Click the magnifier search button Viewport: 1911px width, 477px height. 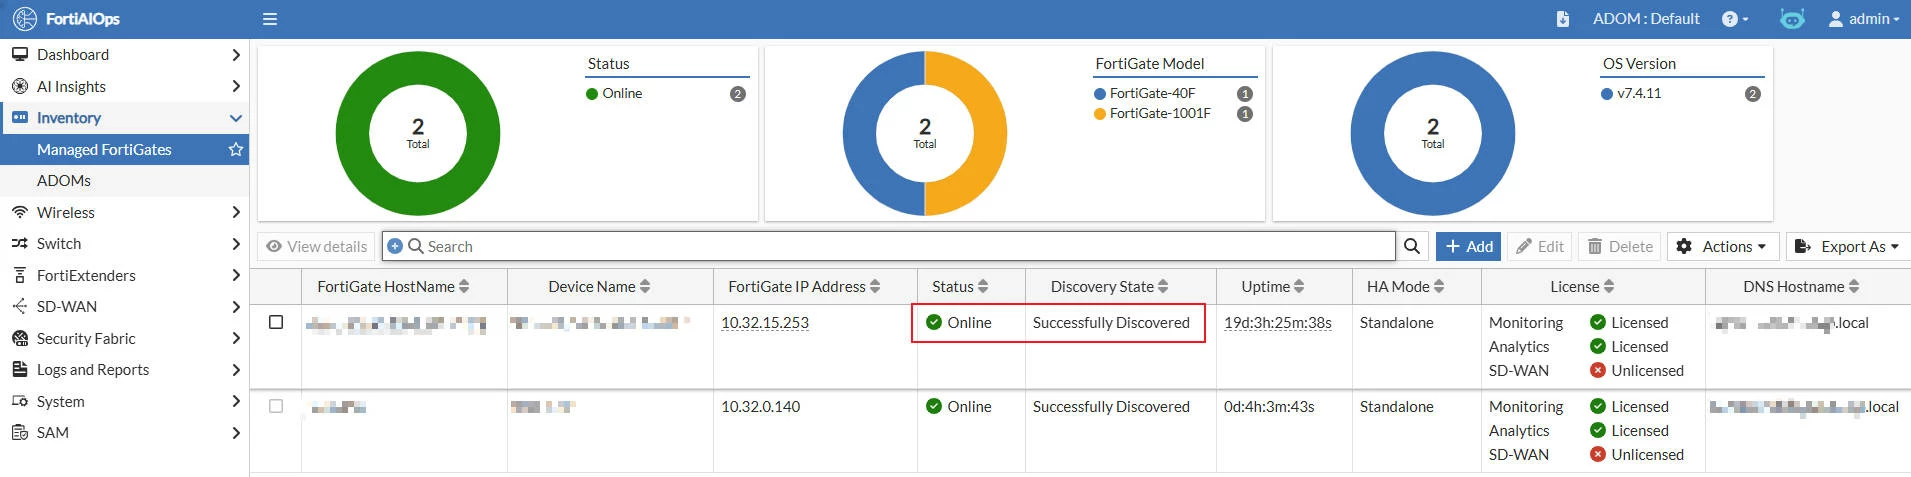[1412, 246]
